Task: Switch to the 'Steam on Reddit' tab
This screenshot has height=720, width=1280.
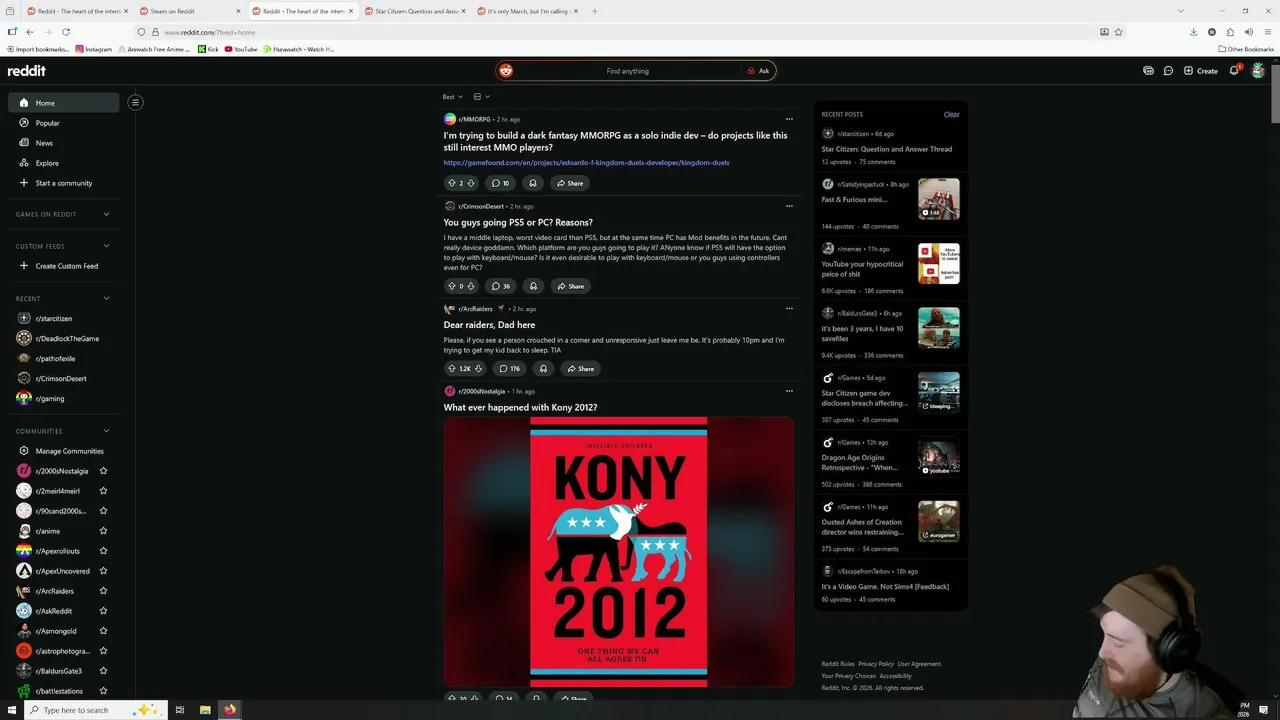Action: tap(189, 11)
